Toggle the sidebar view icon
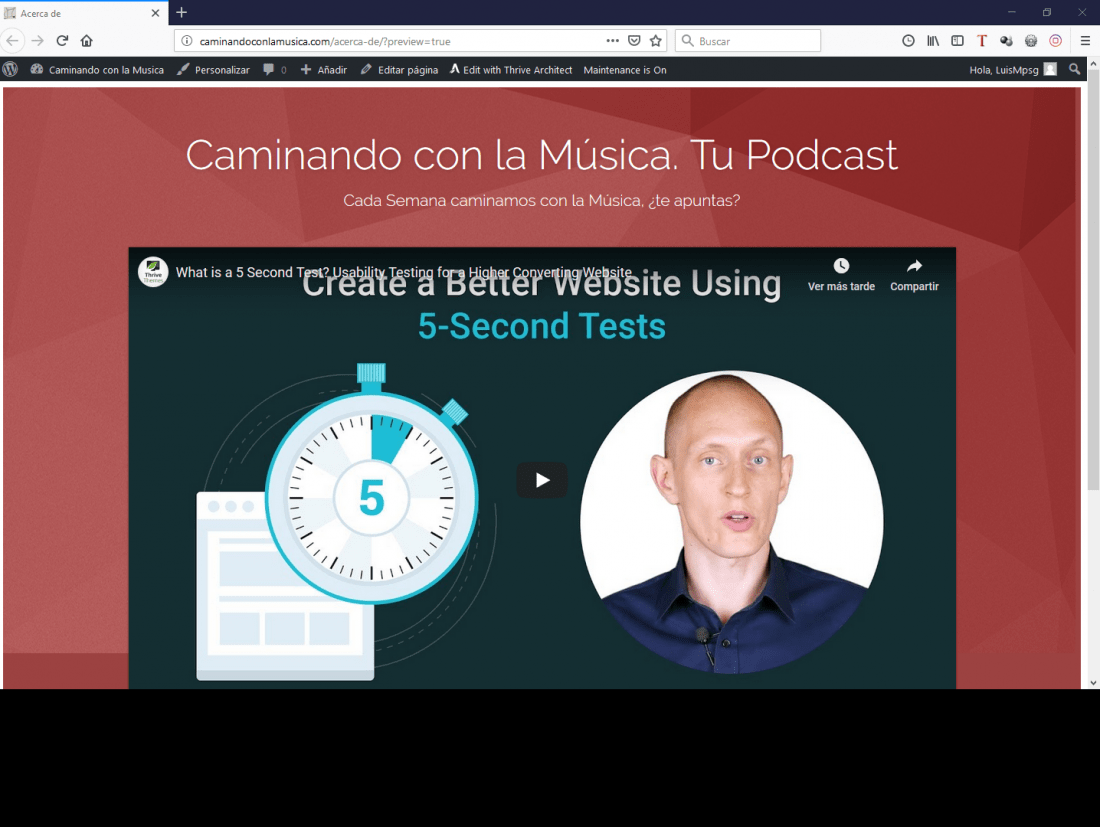Screen dimensions: 1100x827 pyautogui.click(x=957, y=41)
